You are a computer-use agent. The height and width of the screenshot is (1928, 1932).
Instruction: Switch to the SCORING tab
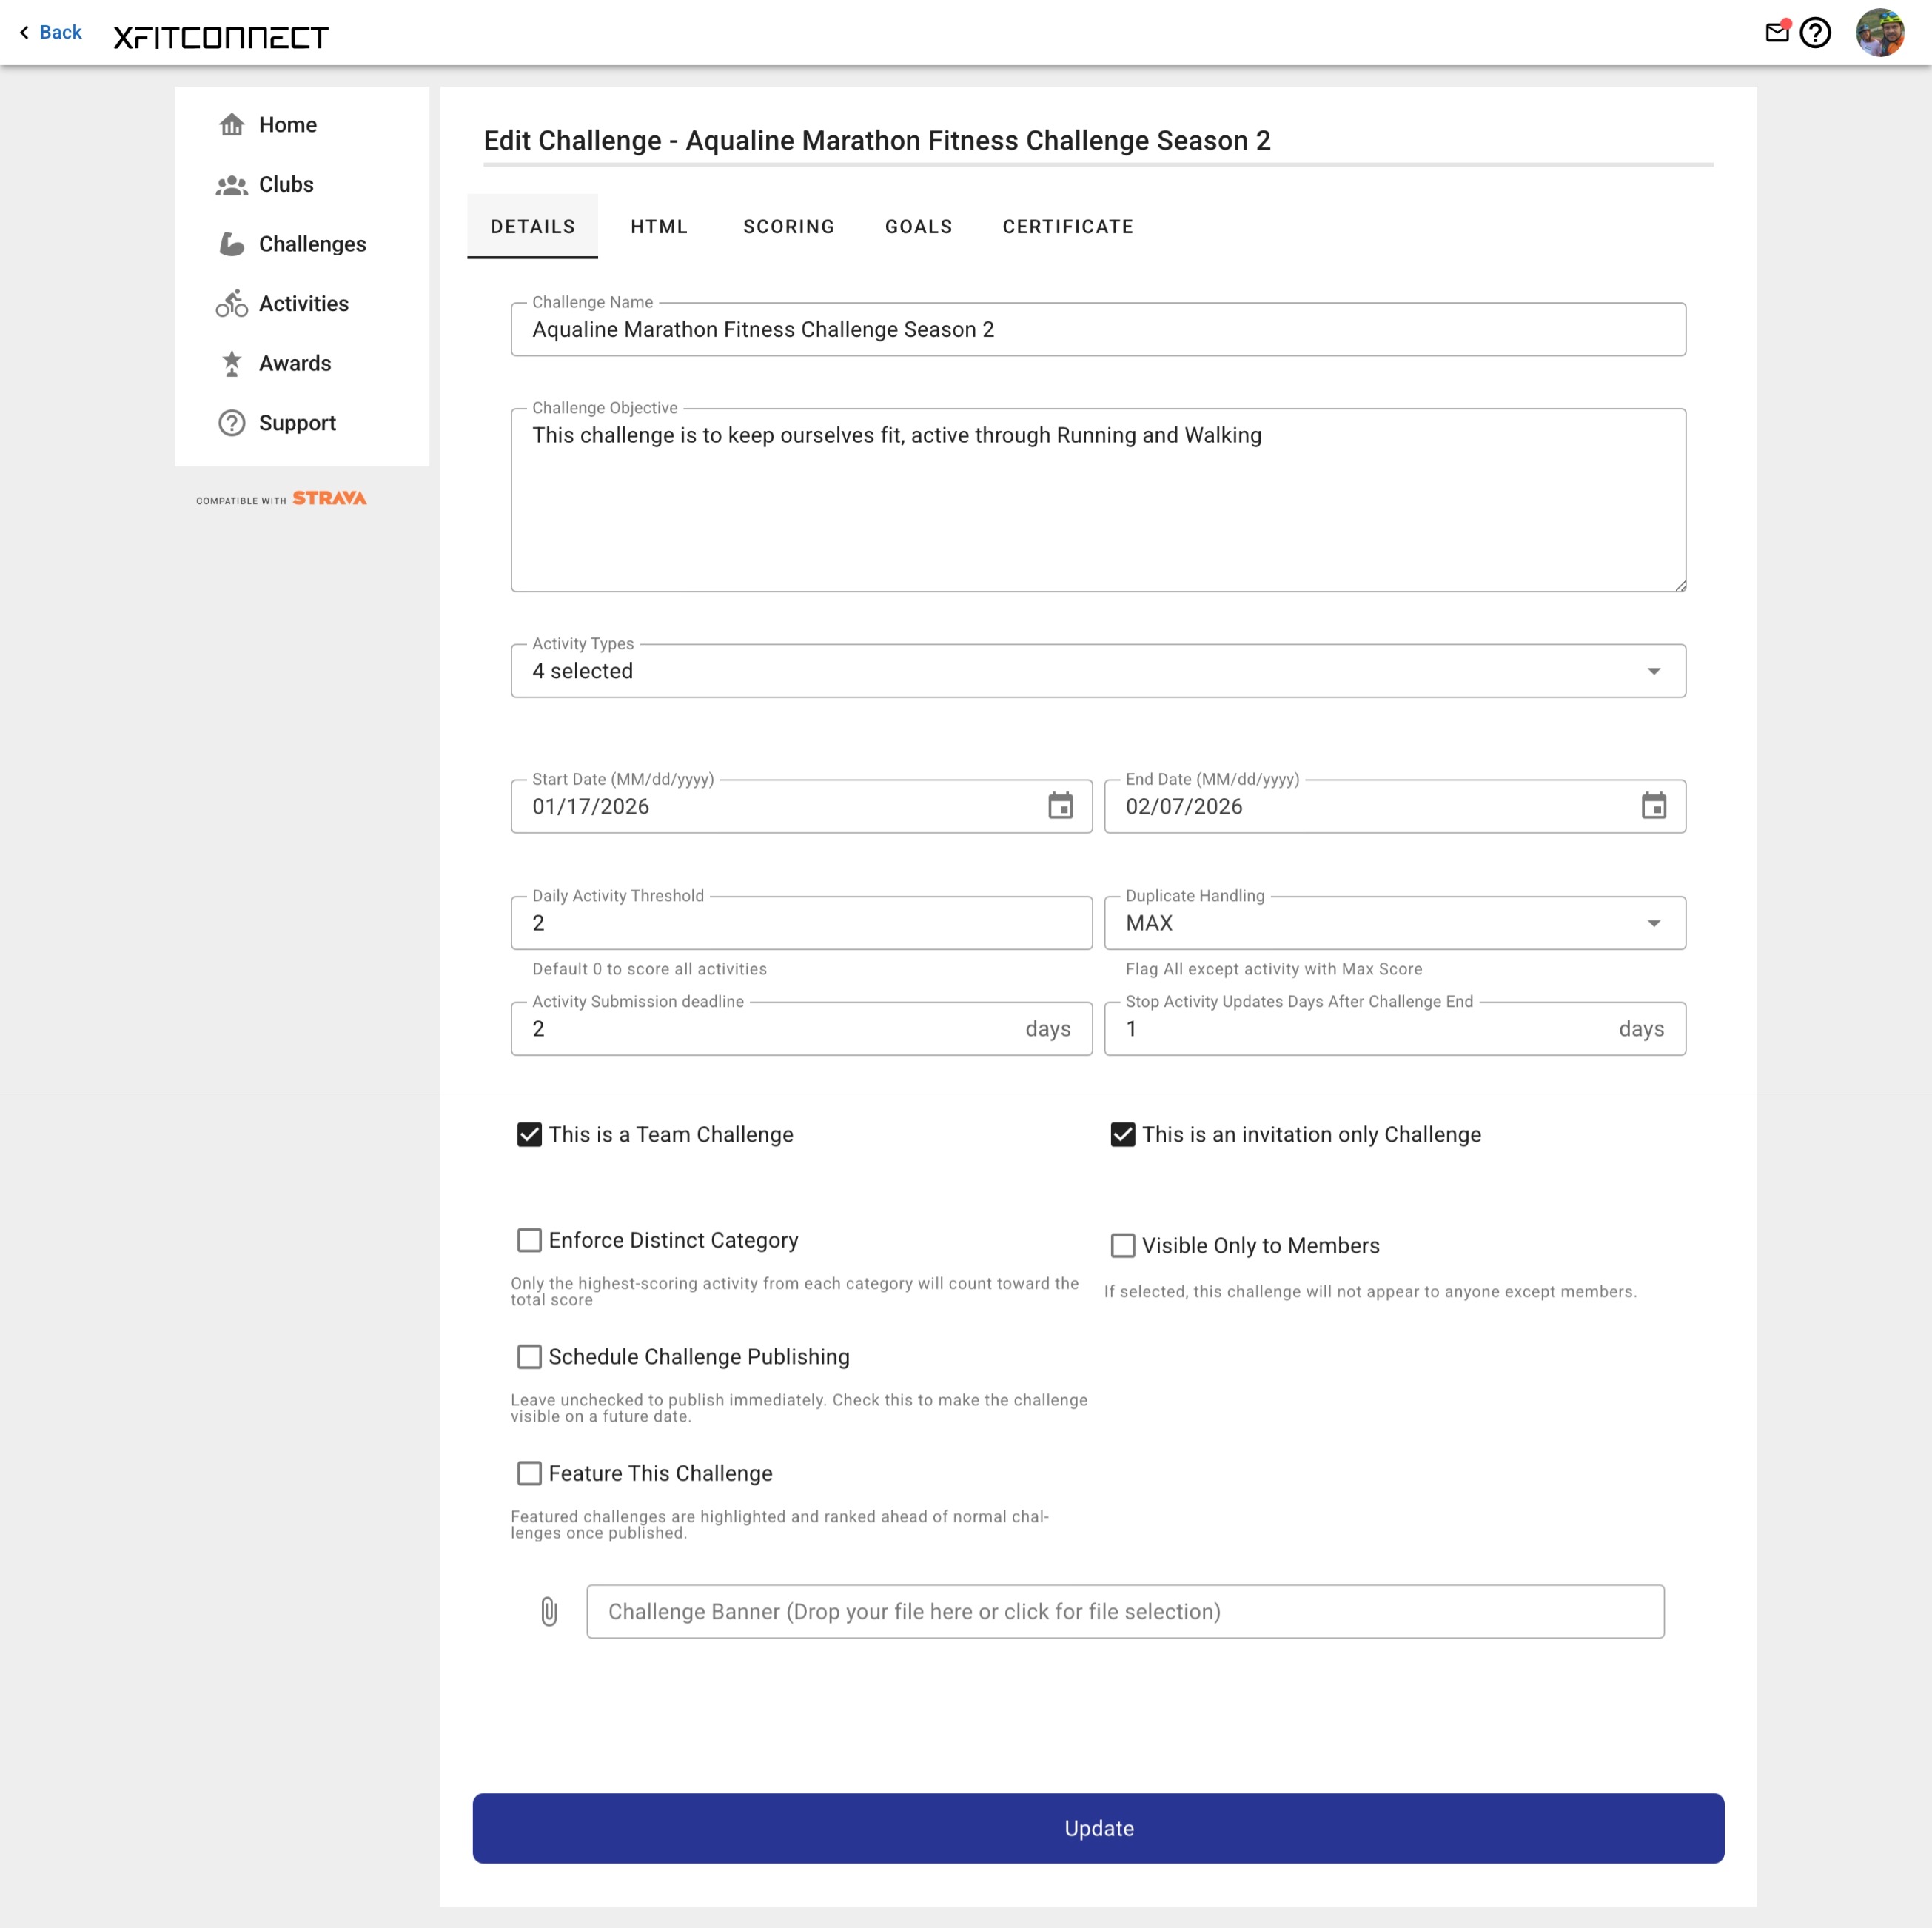[788, 226]
